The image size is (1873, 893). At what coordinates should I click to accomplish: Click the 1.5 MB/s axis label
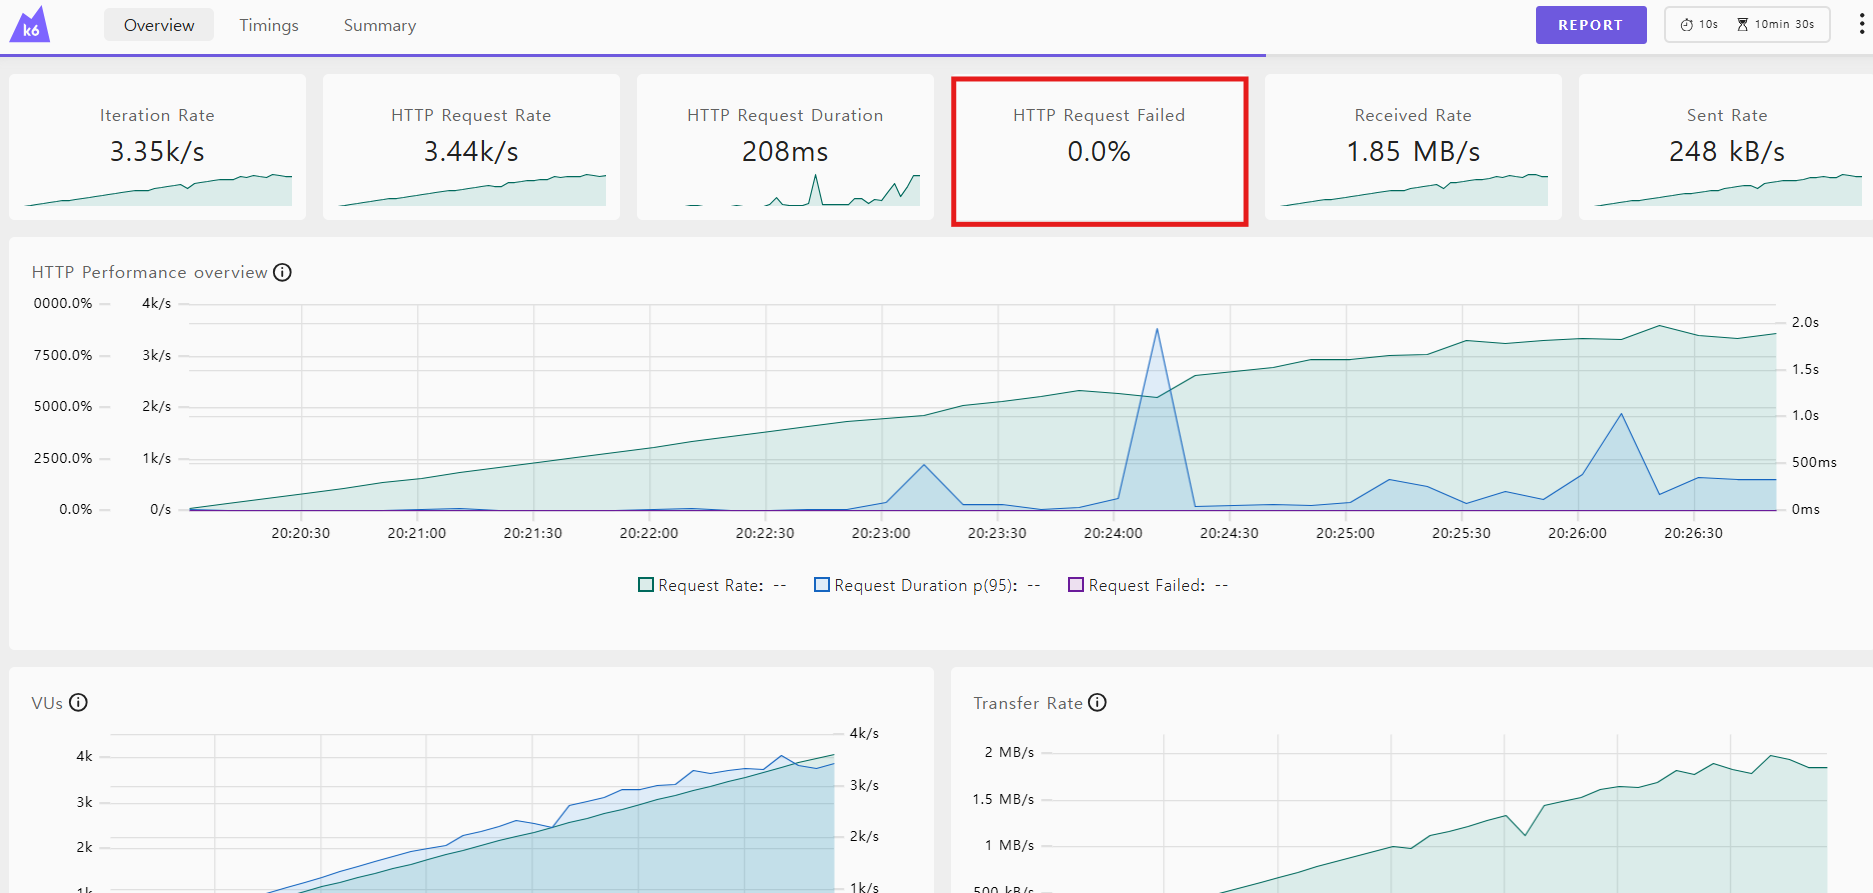pyautogui.click(x=1003, y=799)
